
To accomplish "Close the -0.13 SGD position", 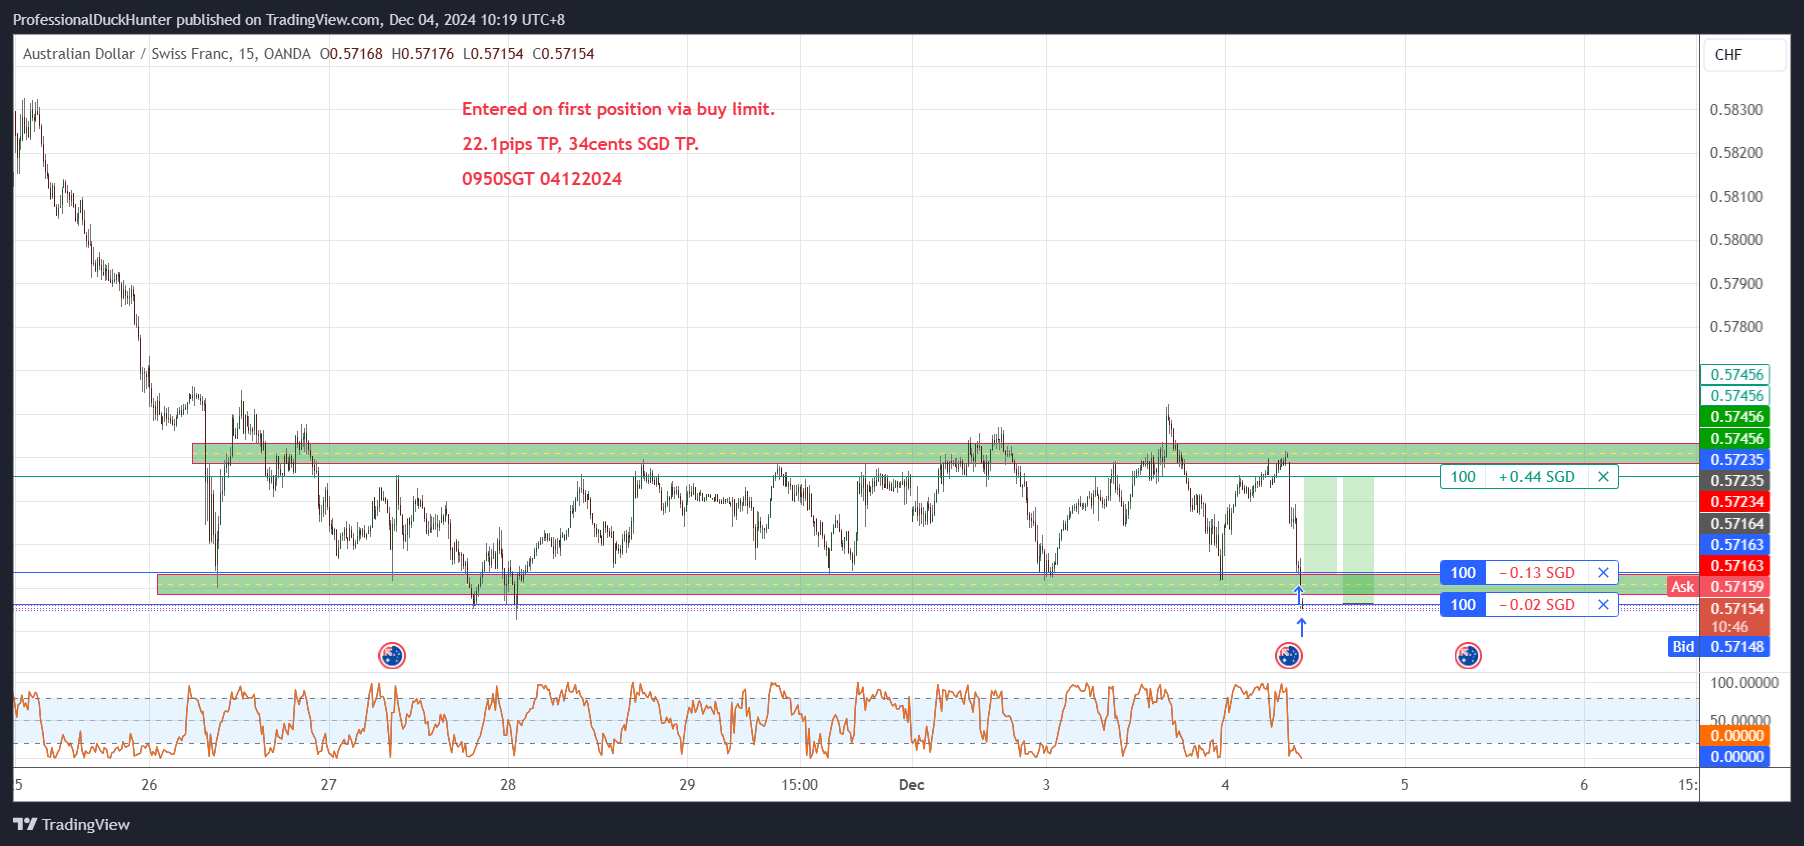I will point(1603,573).
